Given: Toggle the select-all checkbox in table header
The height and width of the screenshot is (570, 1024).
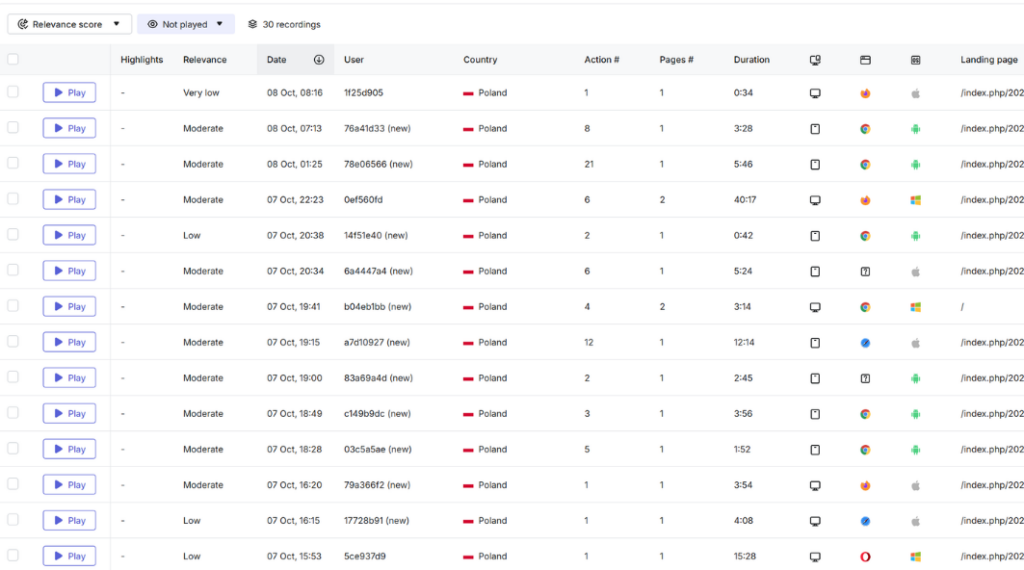Looking at the screenshot, I should click(x=13, y=59).
